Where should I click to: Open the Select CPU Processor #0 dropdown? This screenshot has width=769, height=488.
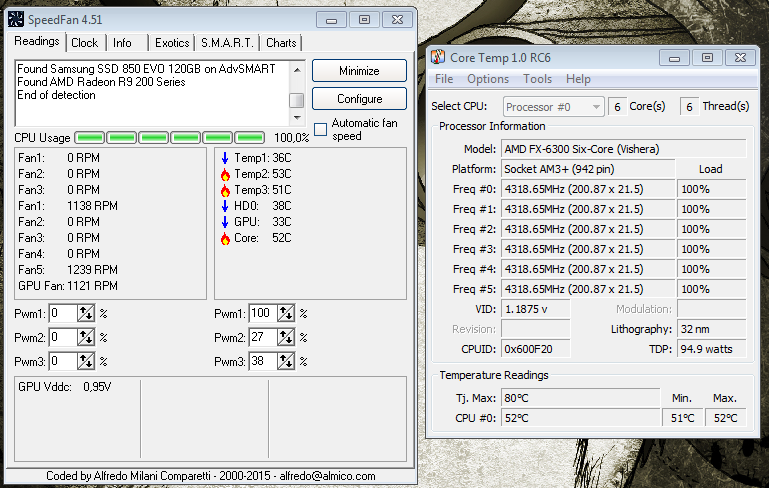point(553,107)
